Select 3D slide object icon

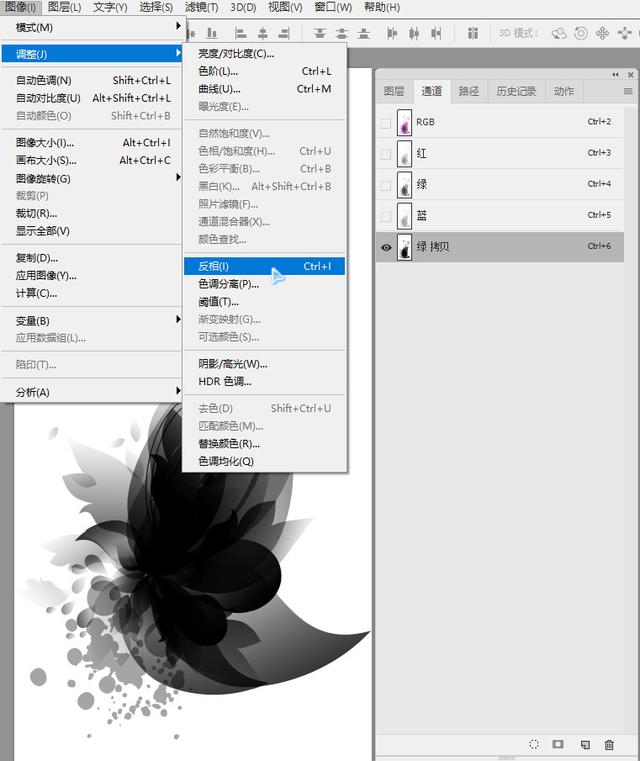pyautogui.click(x=624, y=33)
